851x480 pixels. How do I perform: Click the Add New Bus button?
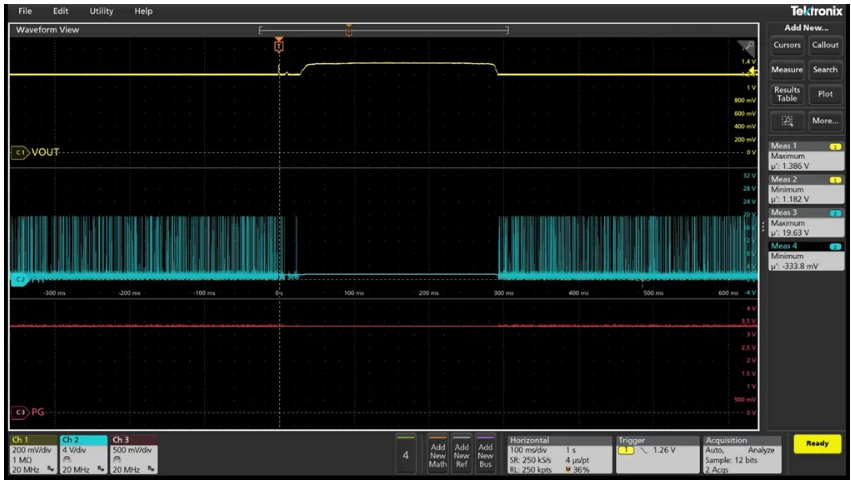tap(485, 453)
